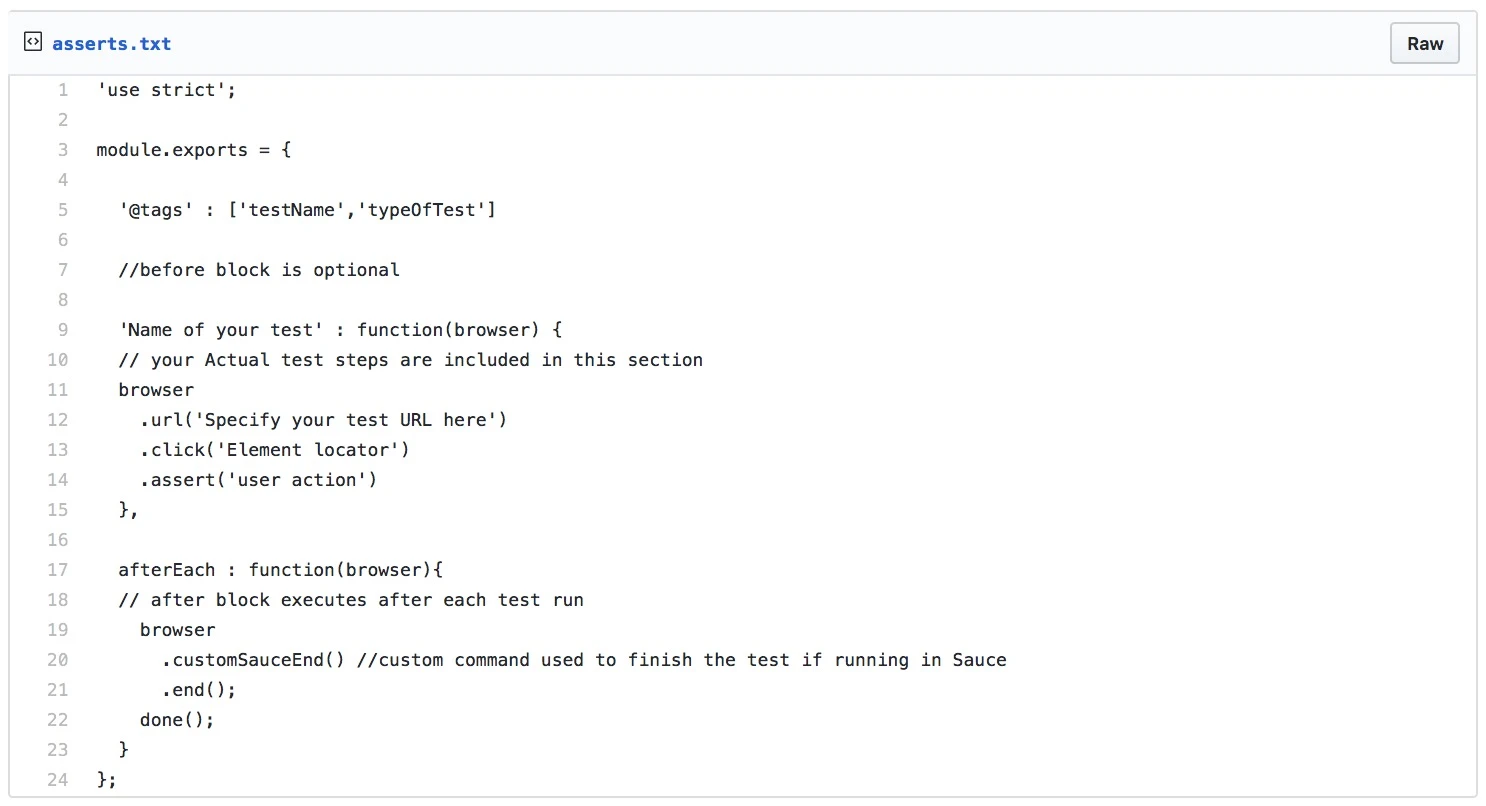Click the .url('Specify your test URL here') line
This screenshot has width=1486, height=806.
(324, 420)
